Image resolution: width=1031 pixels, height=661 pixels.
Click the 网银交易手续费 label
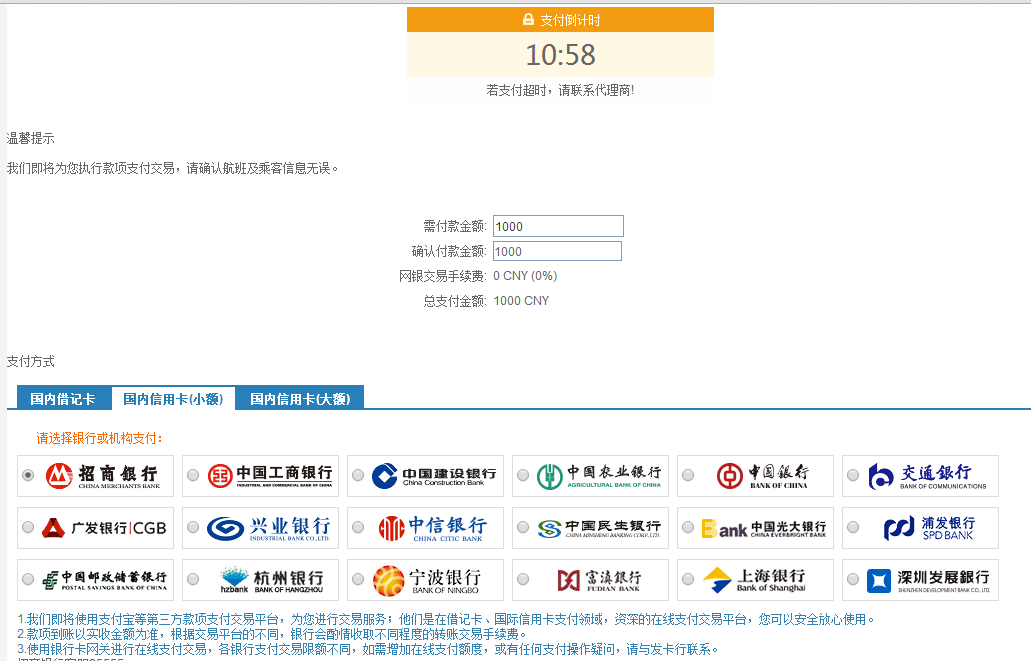coord(443,276)
